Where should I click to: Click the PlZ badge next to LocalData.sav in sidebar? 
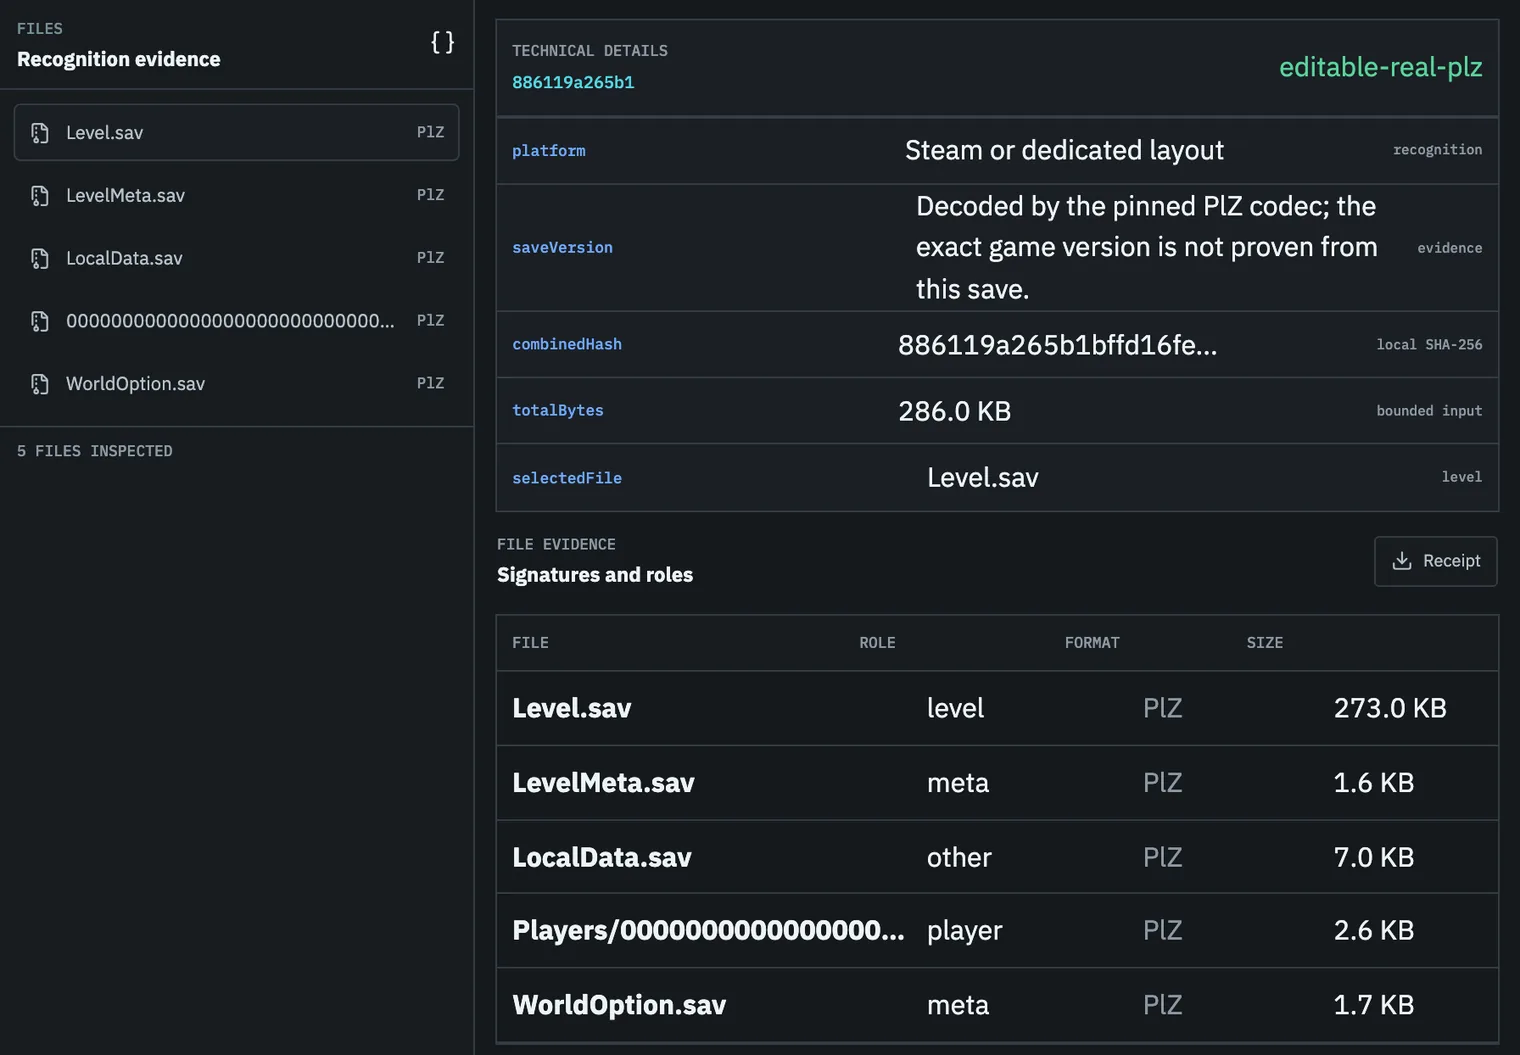(430, 258)
